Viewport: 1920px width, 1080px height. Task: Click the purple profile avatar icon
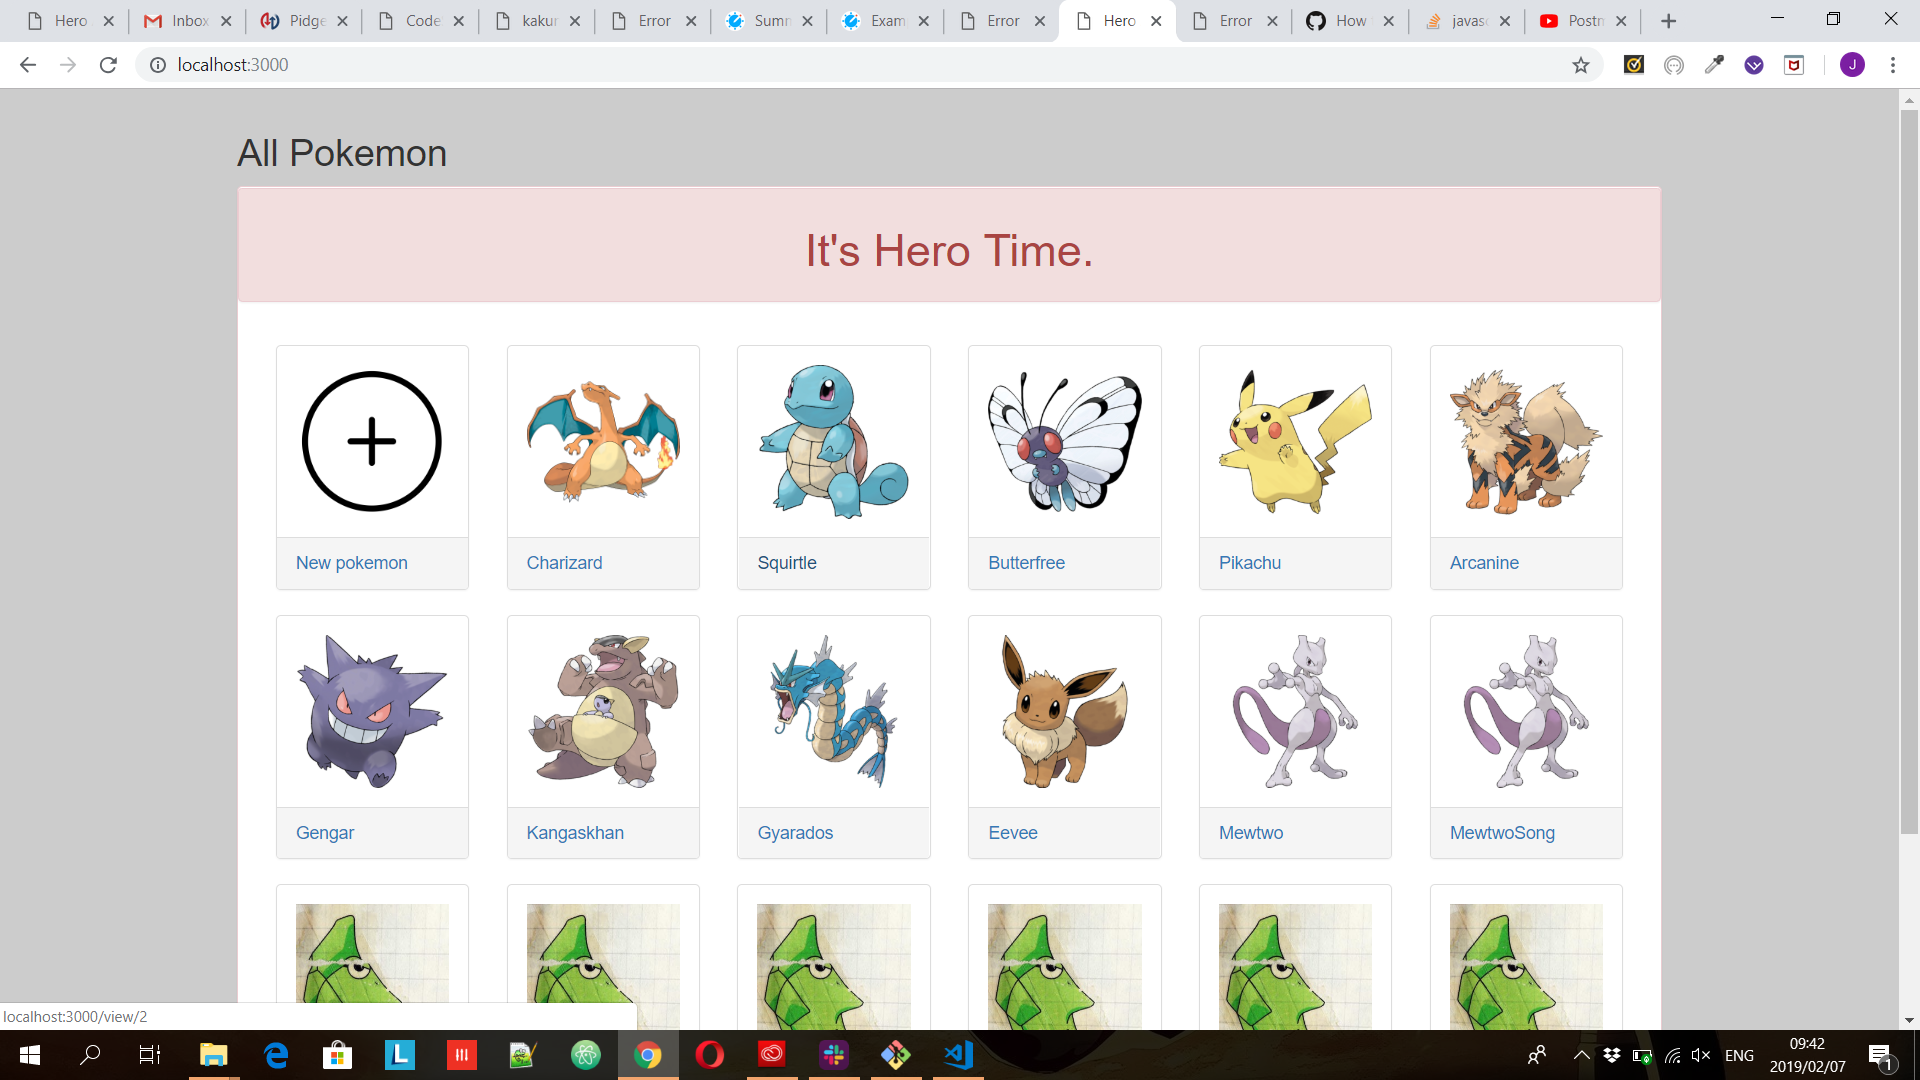click(x=1852, y=65)
